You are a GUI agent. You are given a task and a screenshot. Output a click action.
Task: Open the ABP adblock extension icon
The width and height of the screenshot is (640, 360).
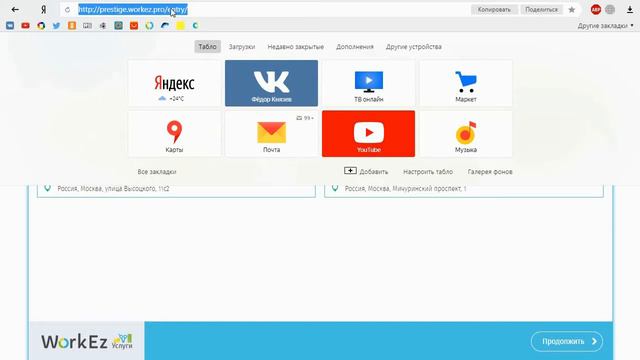coord(596,9)
